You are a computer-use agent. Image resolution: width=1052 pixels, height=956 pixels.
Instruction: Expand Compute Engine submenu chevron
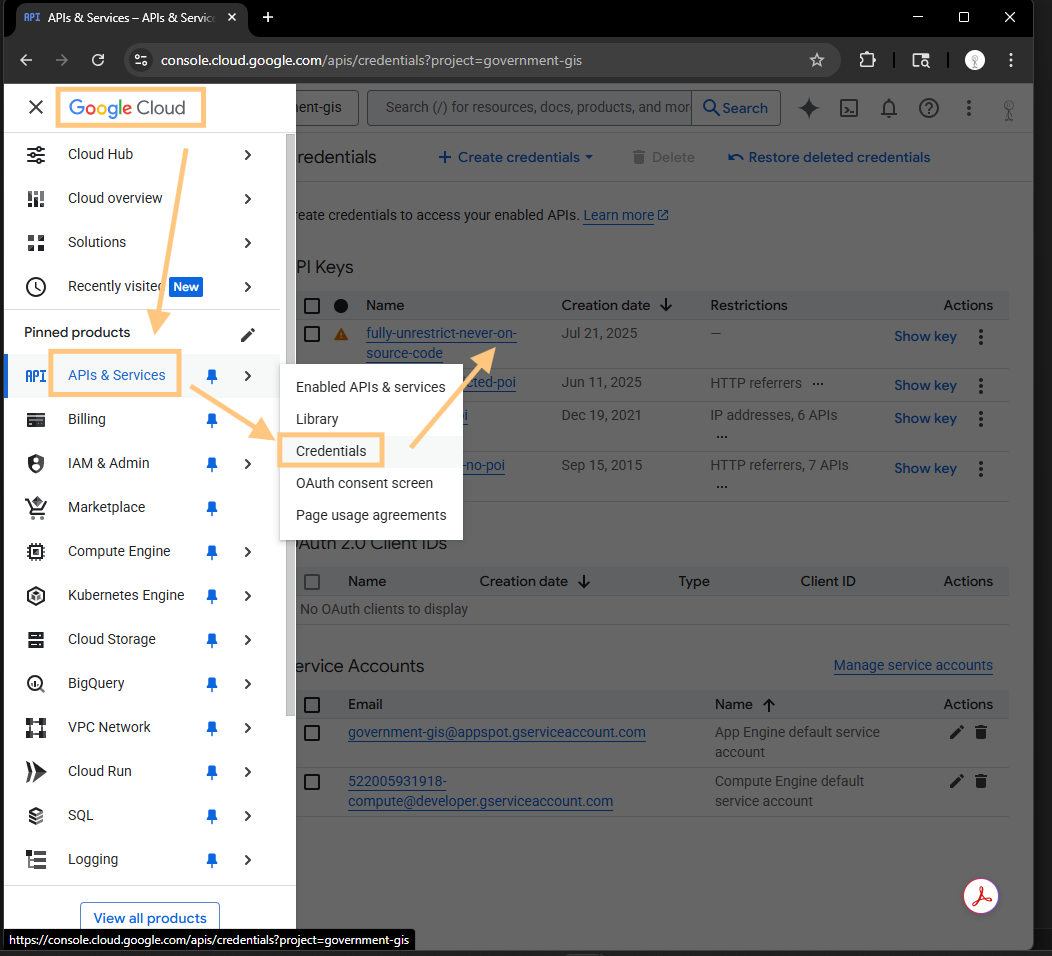[x=248, y=552]
